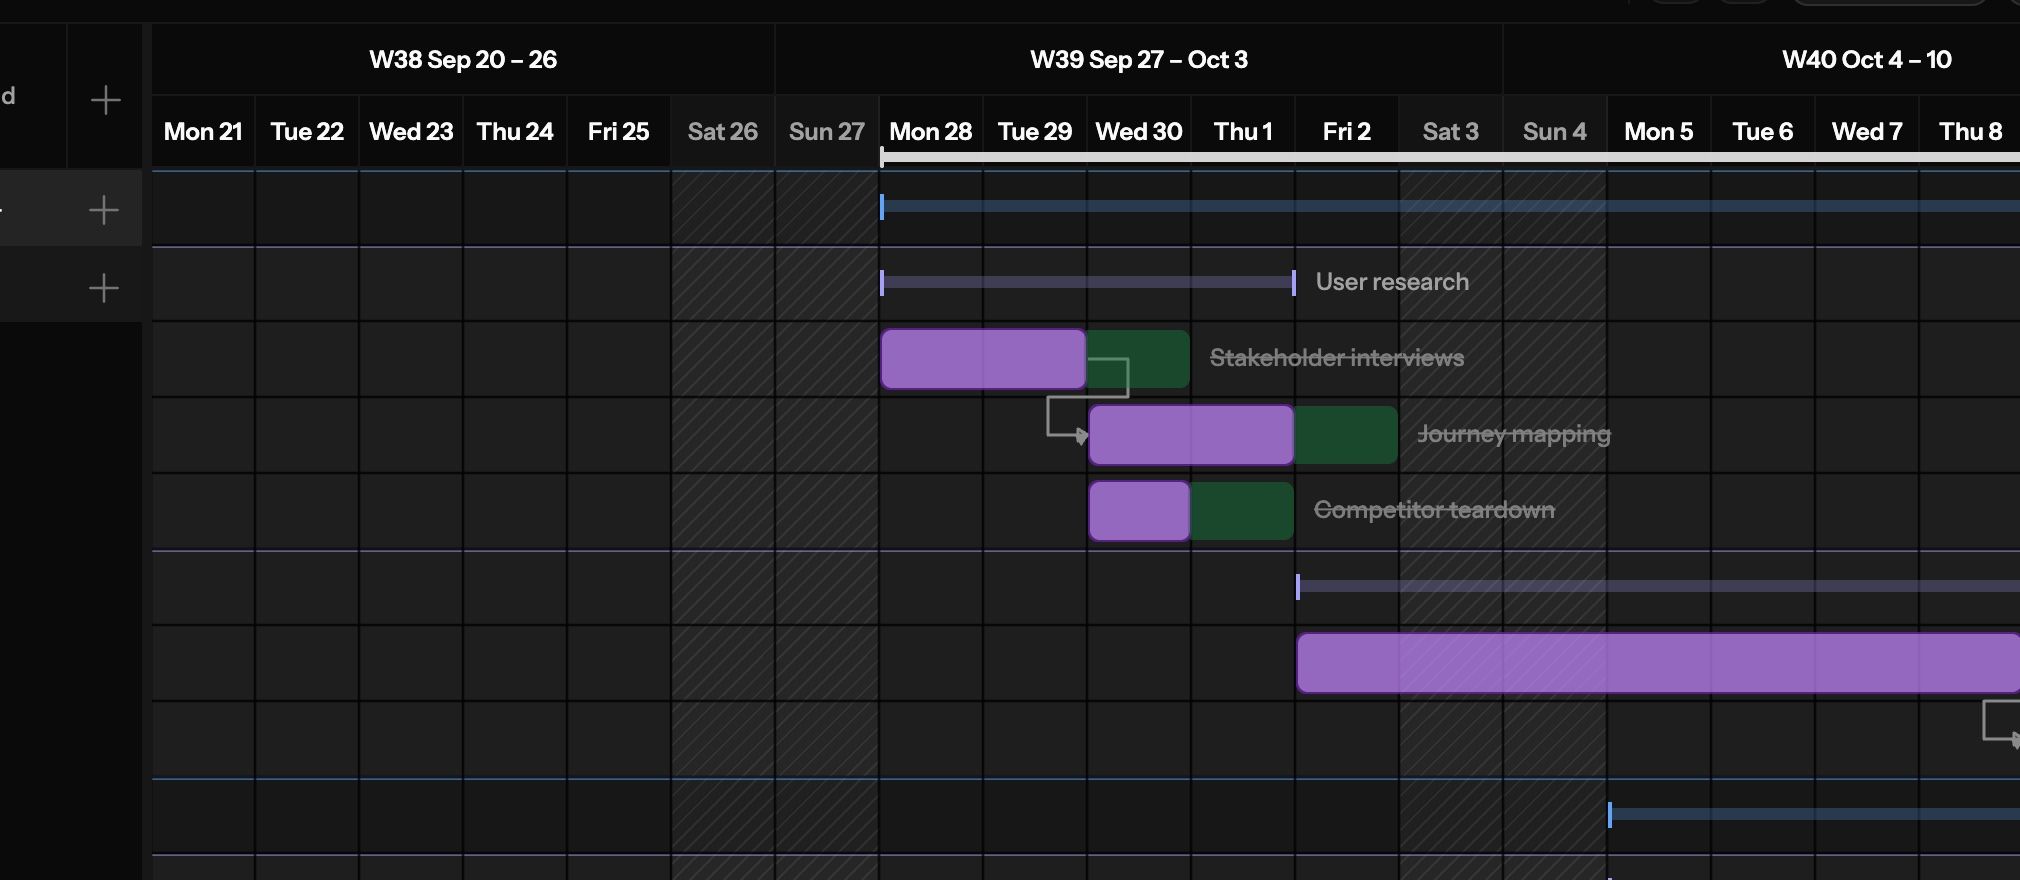The width and height of the screenshot is (2020, 880).
Task: Click the Journey mapping strikethrough label
Action: pyautogui.click(x=1514, y=434)
